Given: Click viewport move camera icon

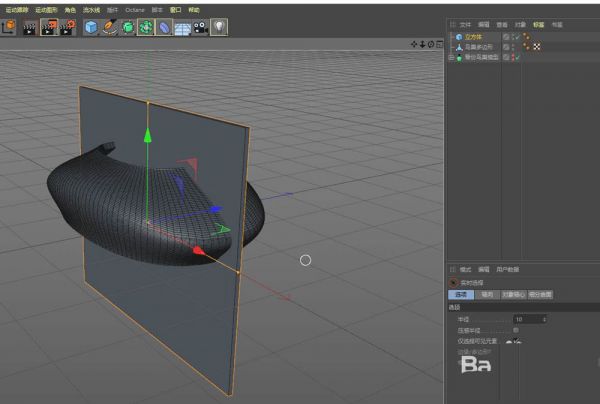Looking at the screenshot, I should [414, 44].
